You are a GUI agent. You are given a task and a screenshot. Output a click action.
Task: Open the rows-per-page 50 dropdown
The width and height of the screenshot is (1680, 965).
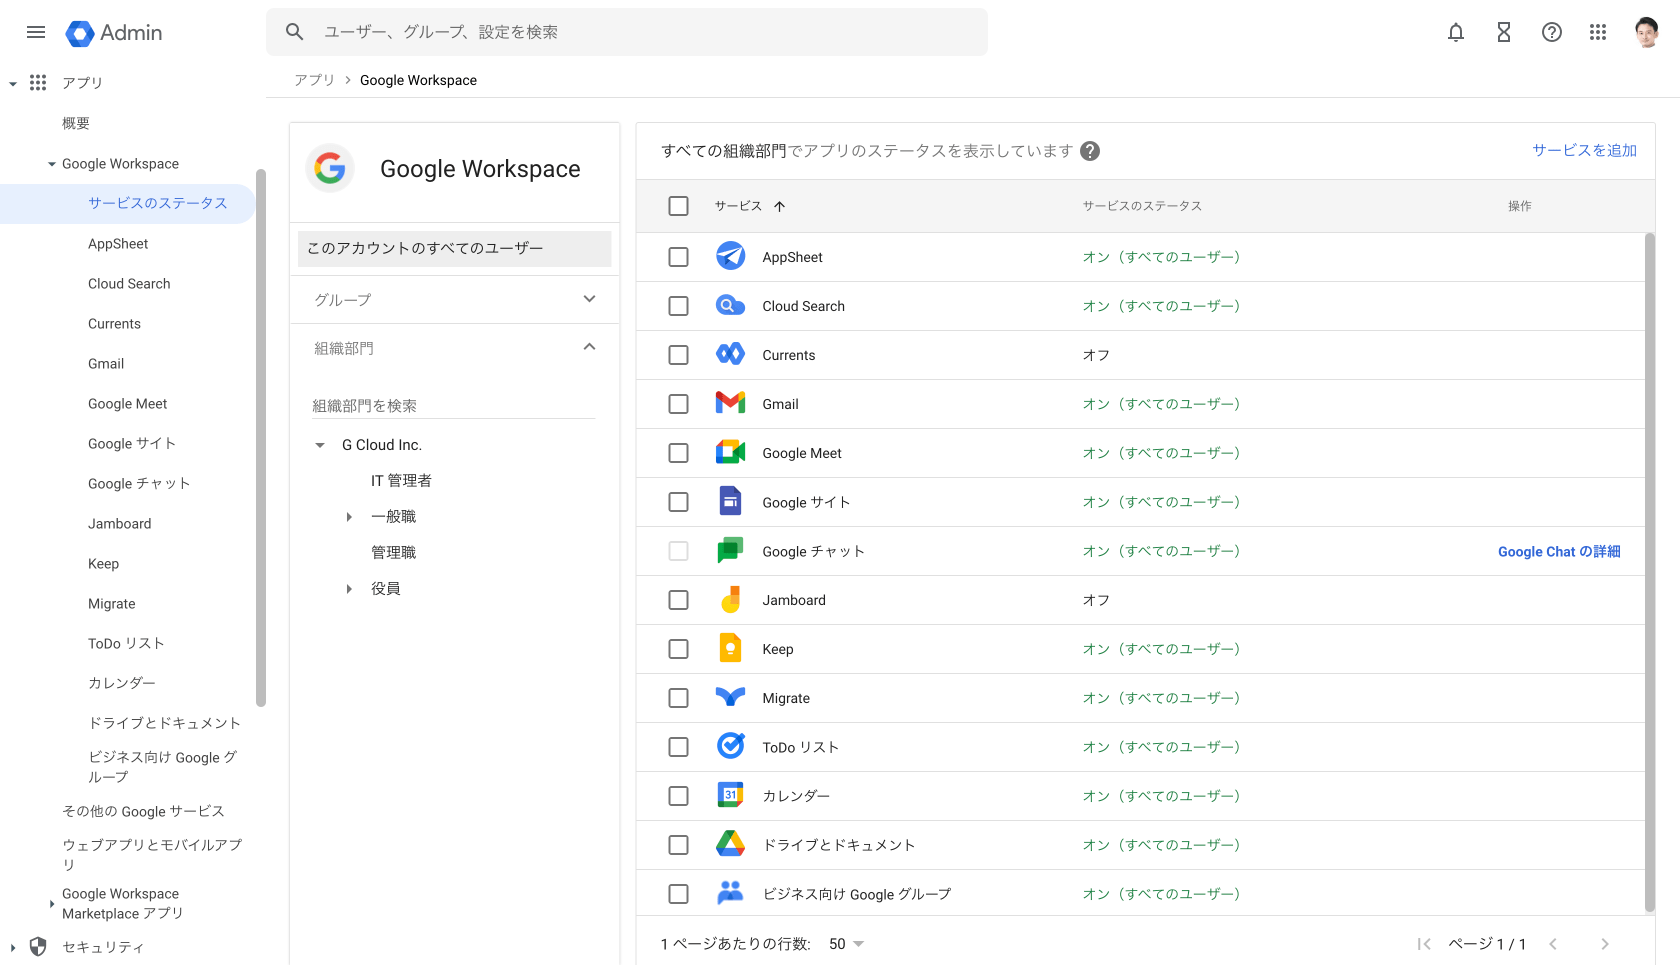tap(847, 944)
